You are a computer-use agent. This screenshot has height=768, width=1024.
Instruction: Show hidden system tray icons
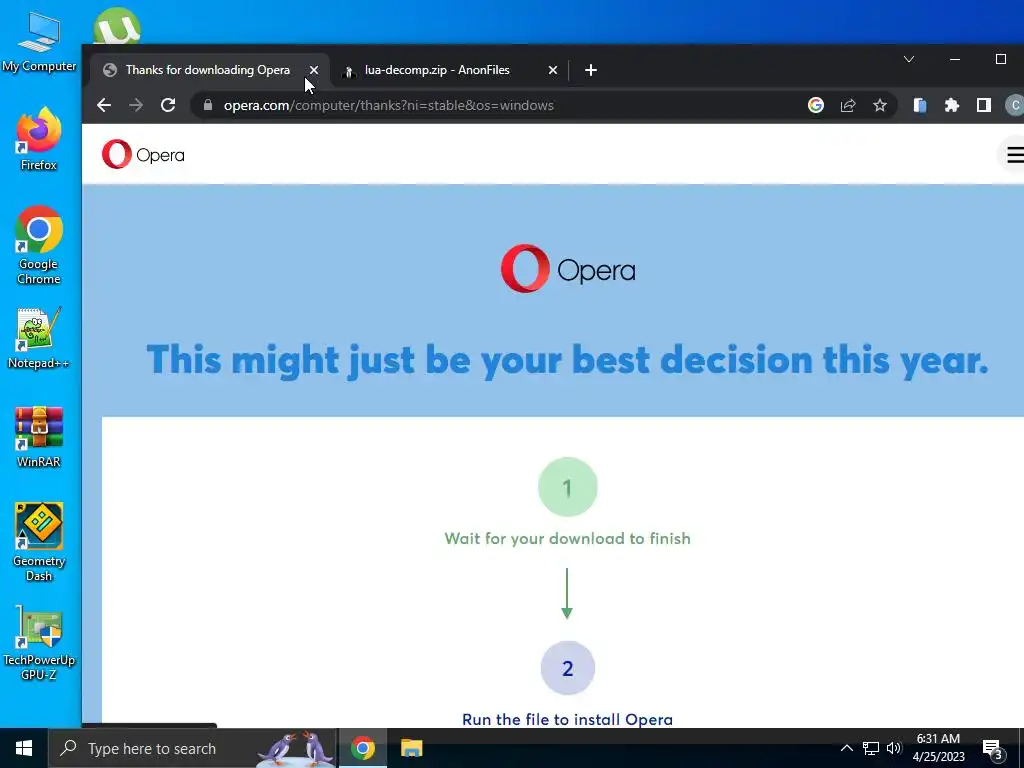click(x=846, y=748)
